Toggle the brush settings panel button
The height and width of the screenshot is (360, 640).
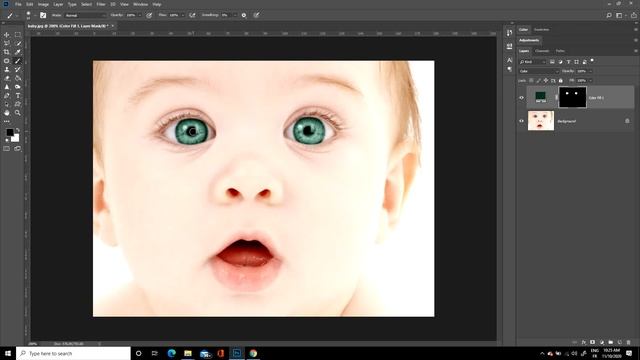(x=43, y=15)
